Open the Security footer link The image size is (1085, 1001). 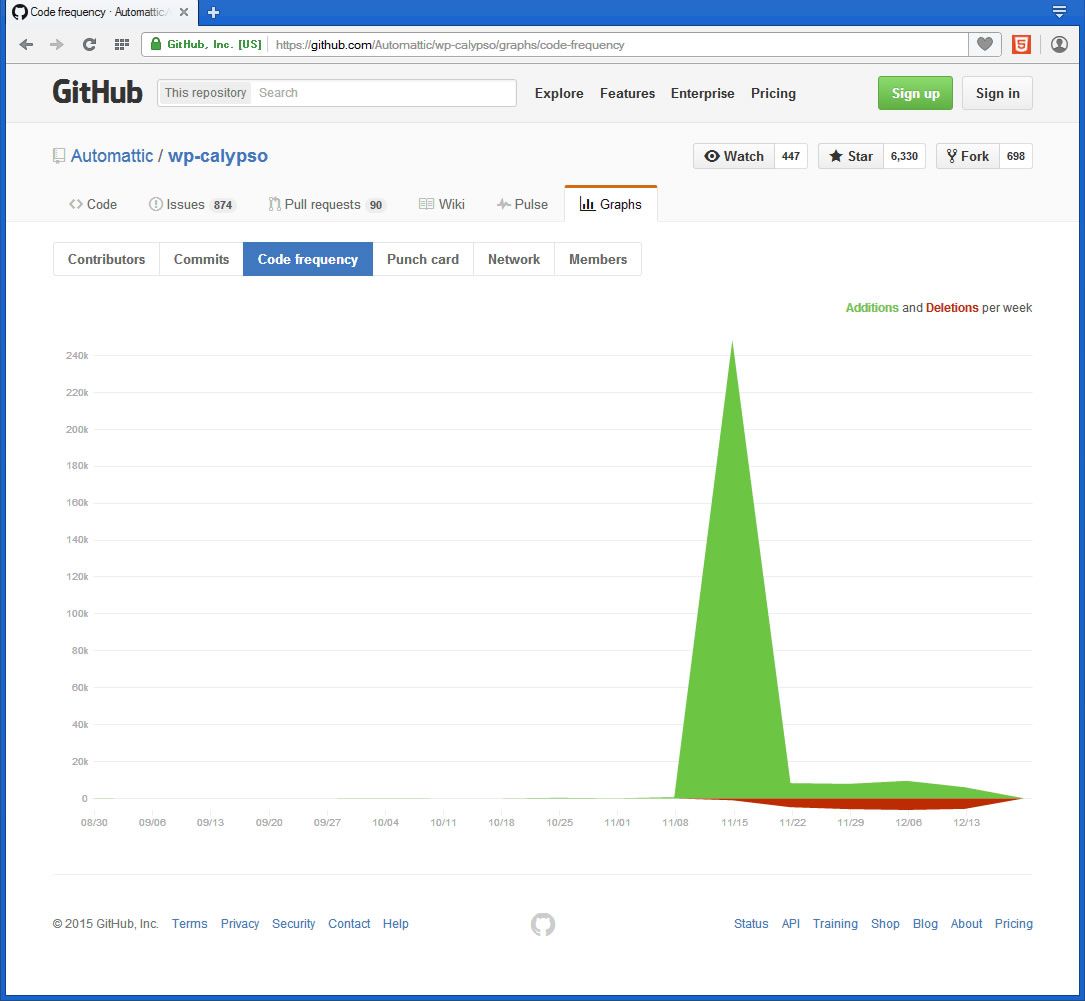point(293,924)
